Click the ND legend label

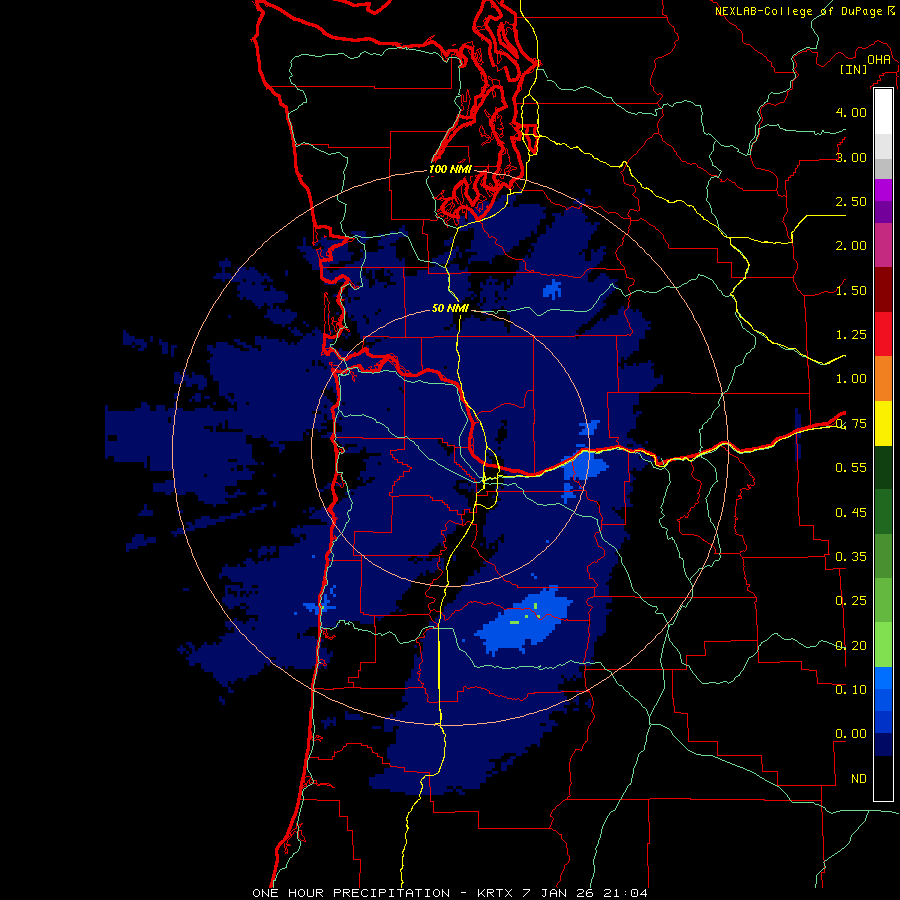859,779
